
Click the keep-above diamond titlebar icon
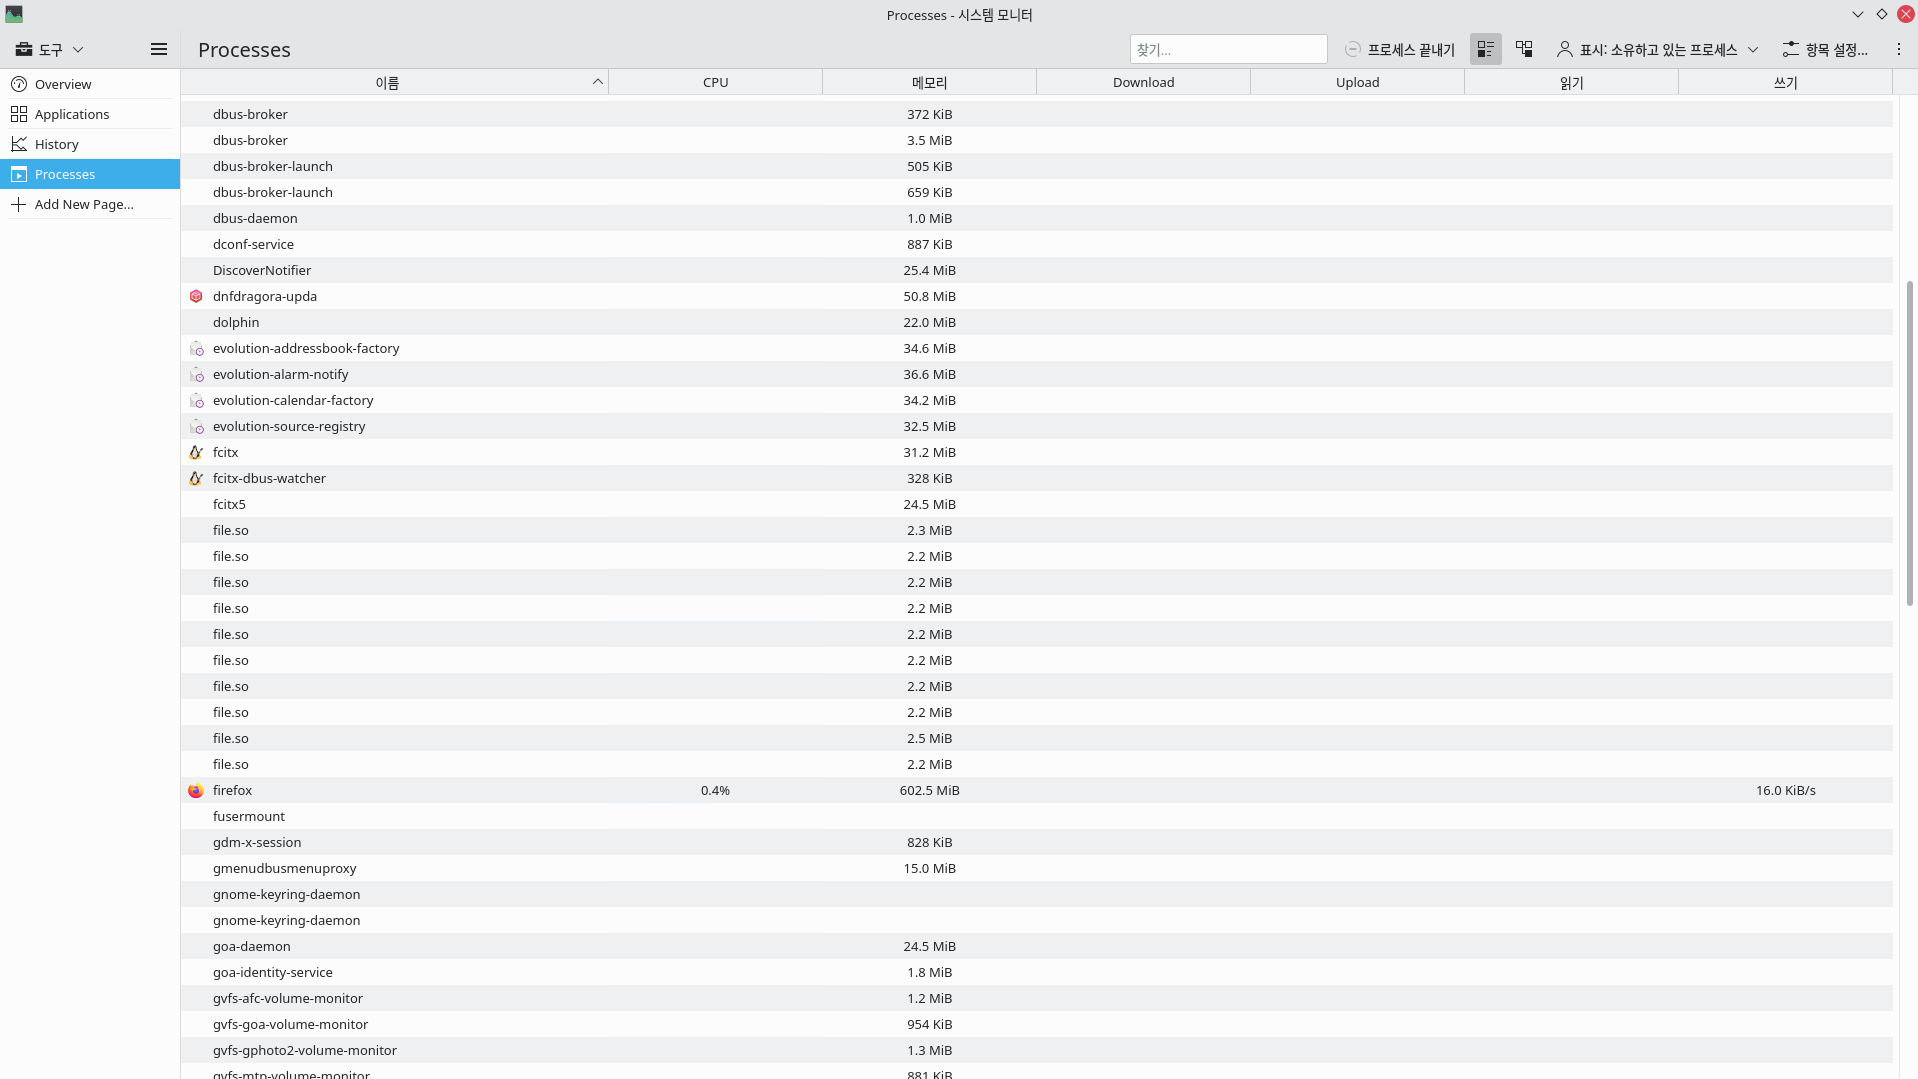[1882, 14]
